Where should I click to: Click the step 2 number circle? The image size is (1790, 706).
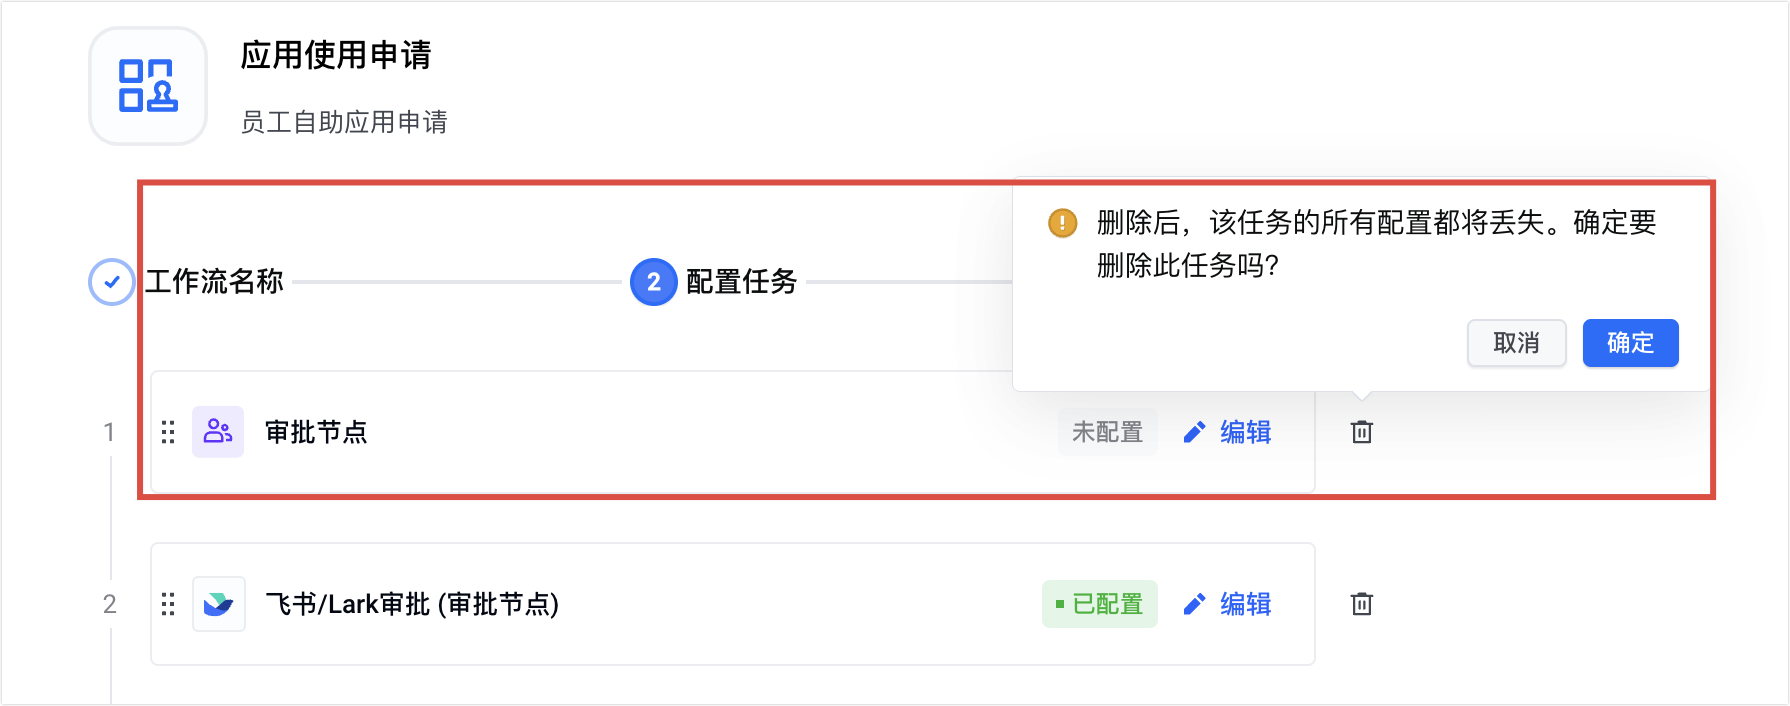pos(654,282)
